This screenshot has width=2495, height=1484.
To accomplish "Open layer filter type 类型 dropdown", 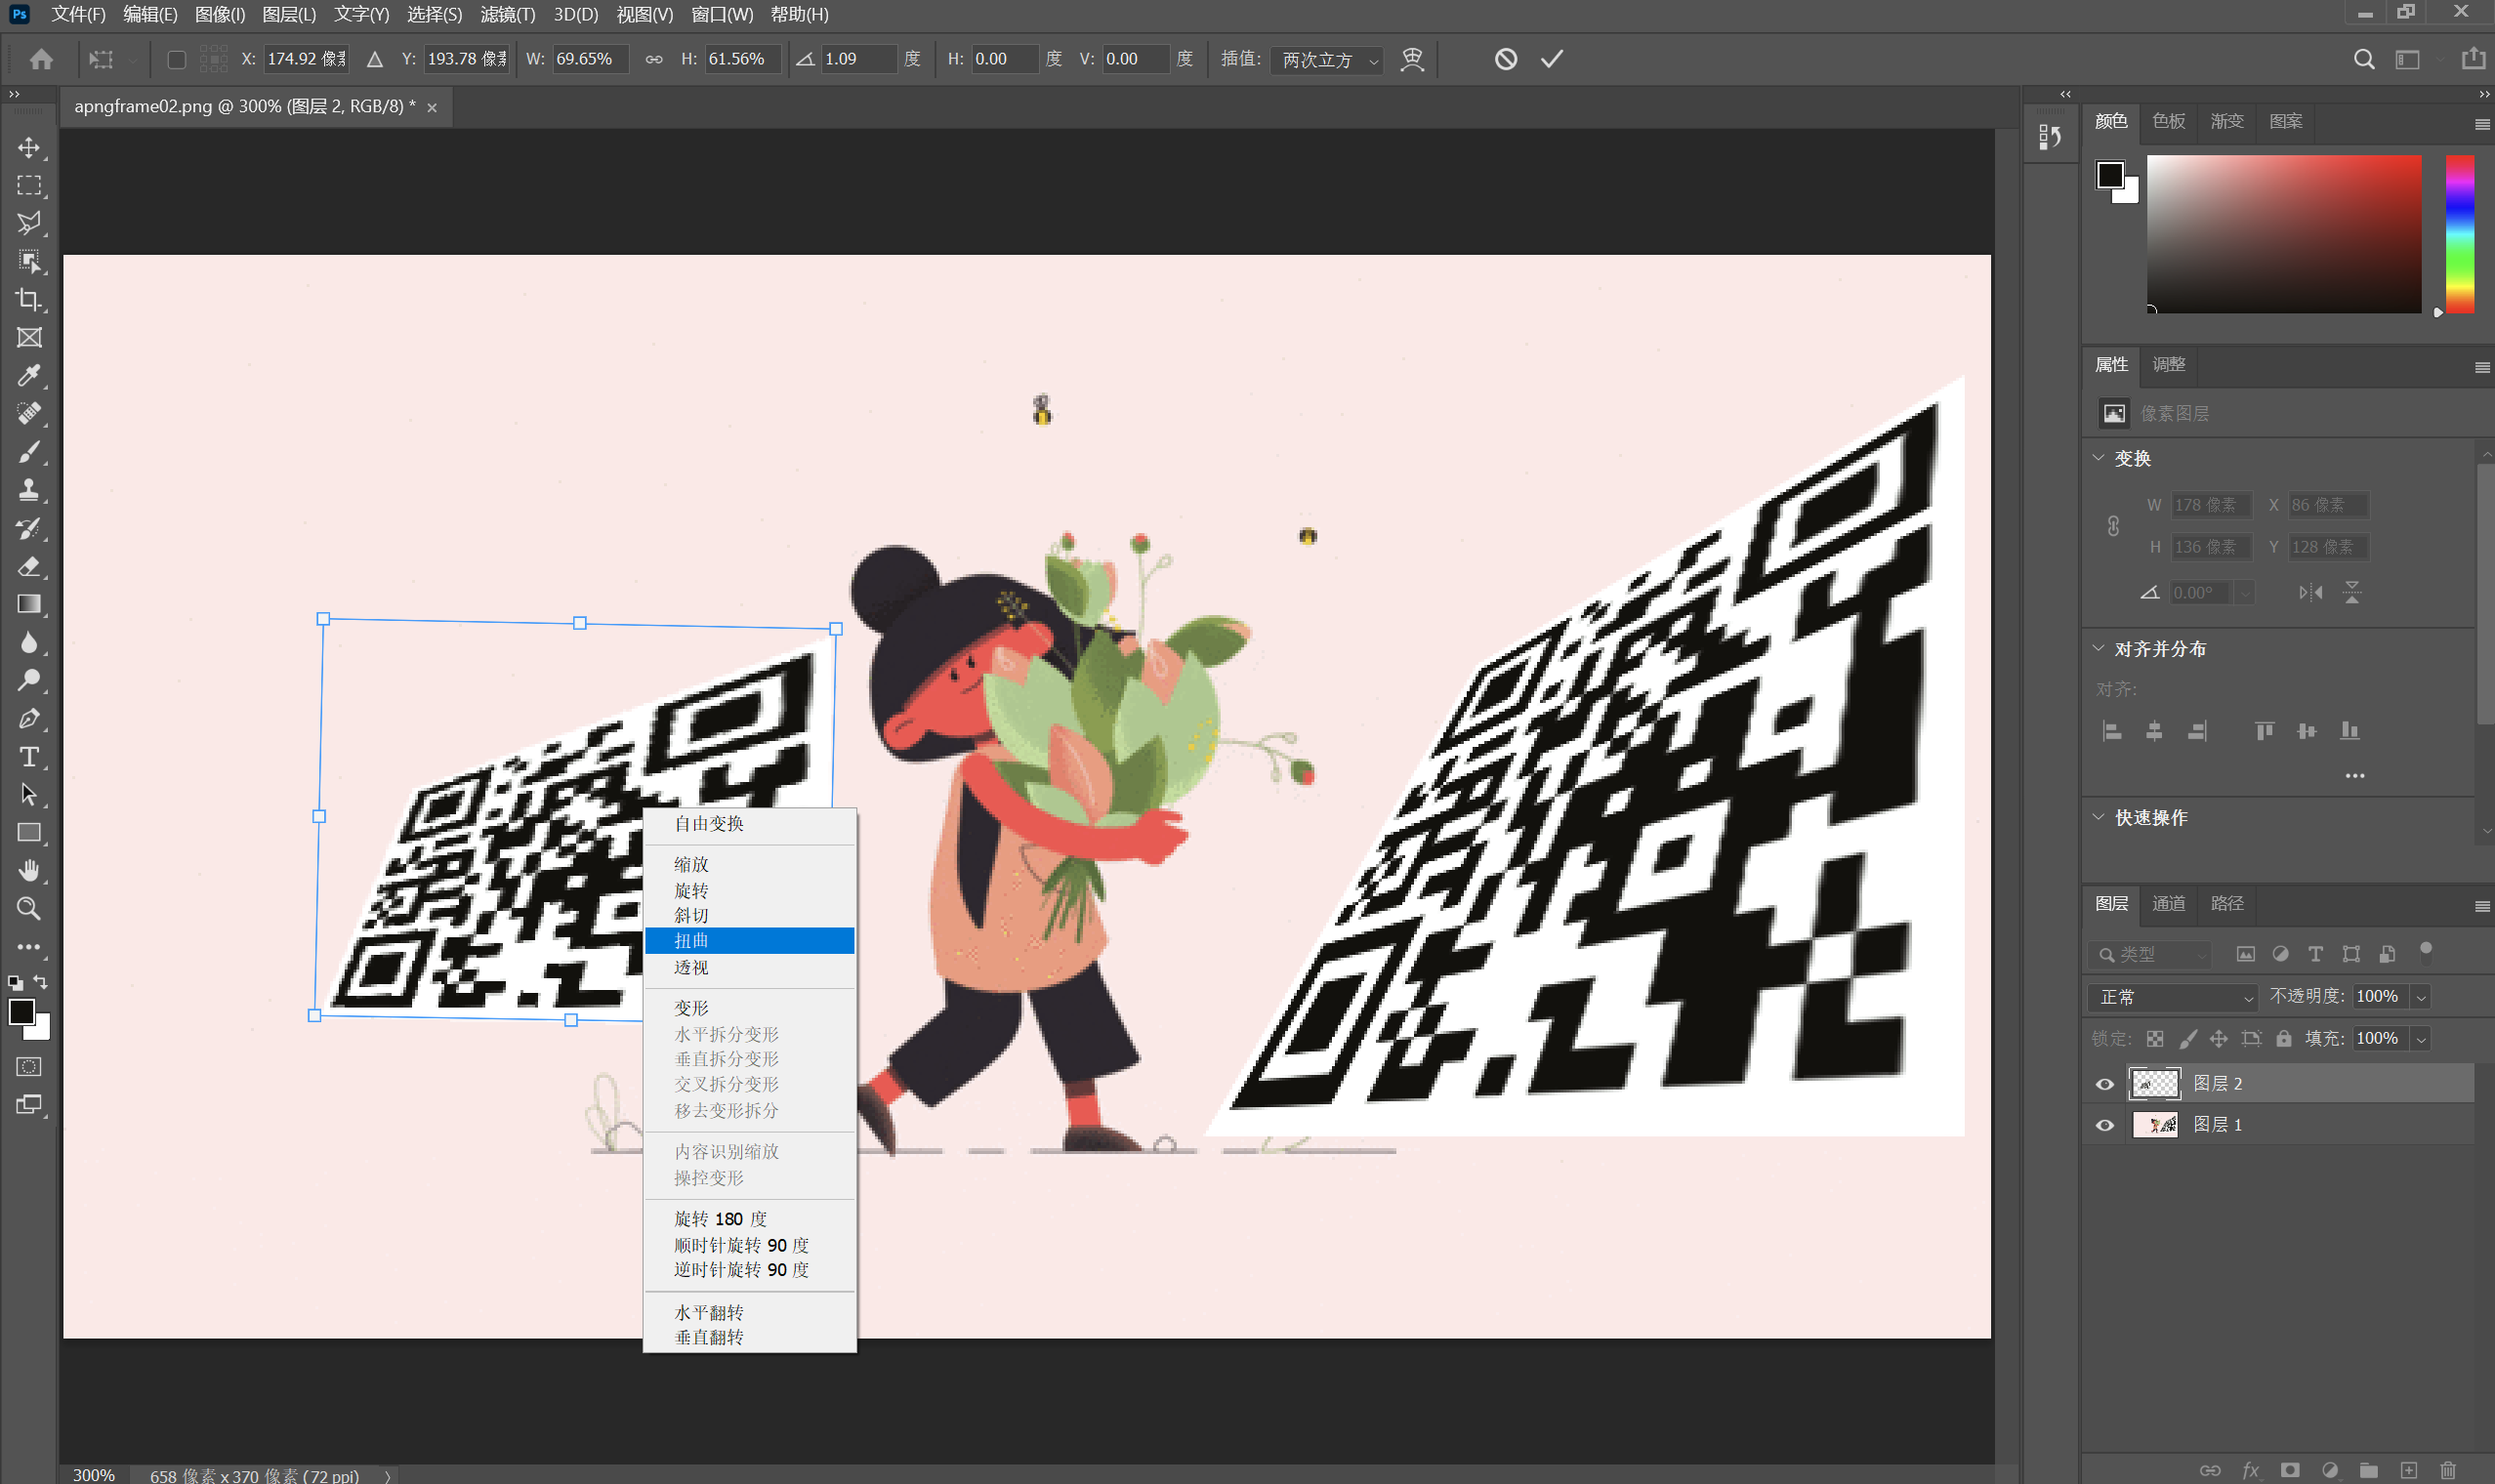I will tap(2149, 955).
